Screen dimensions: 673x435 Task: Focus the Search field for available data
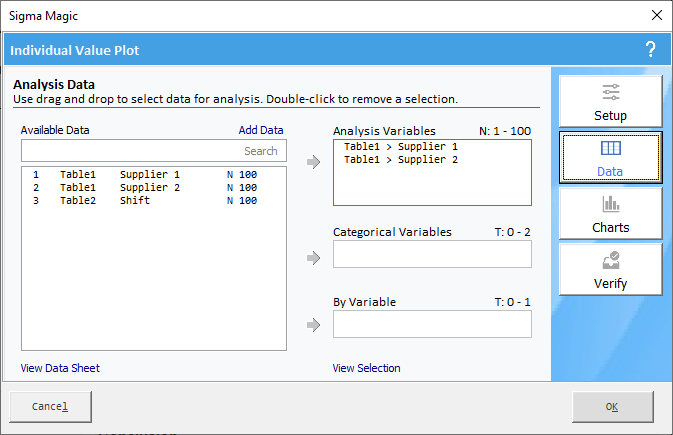[x=154, y=151]
